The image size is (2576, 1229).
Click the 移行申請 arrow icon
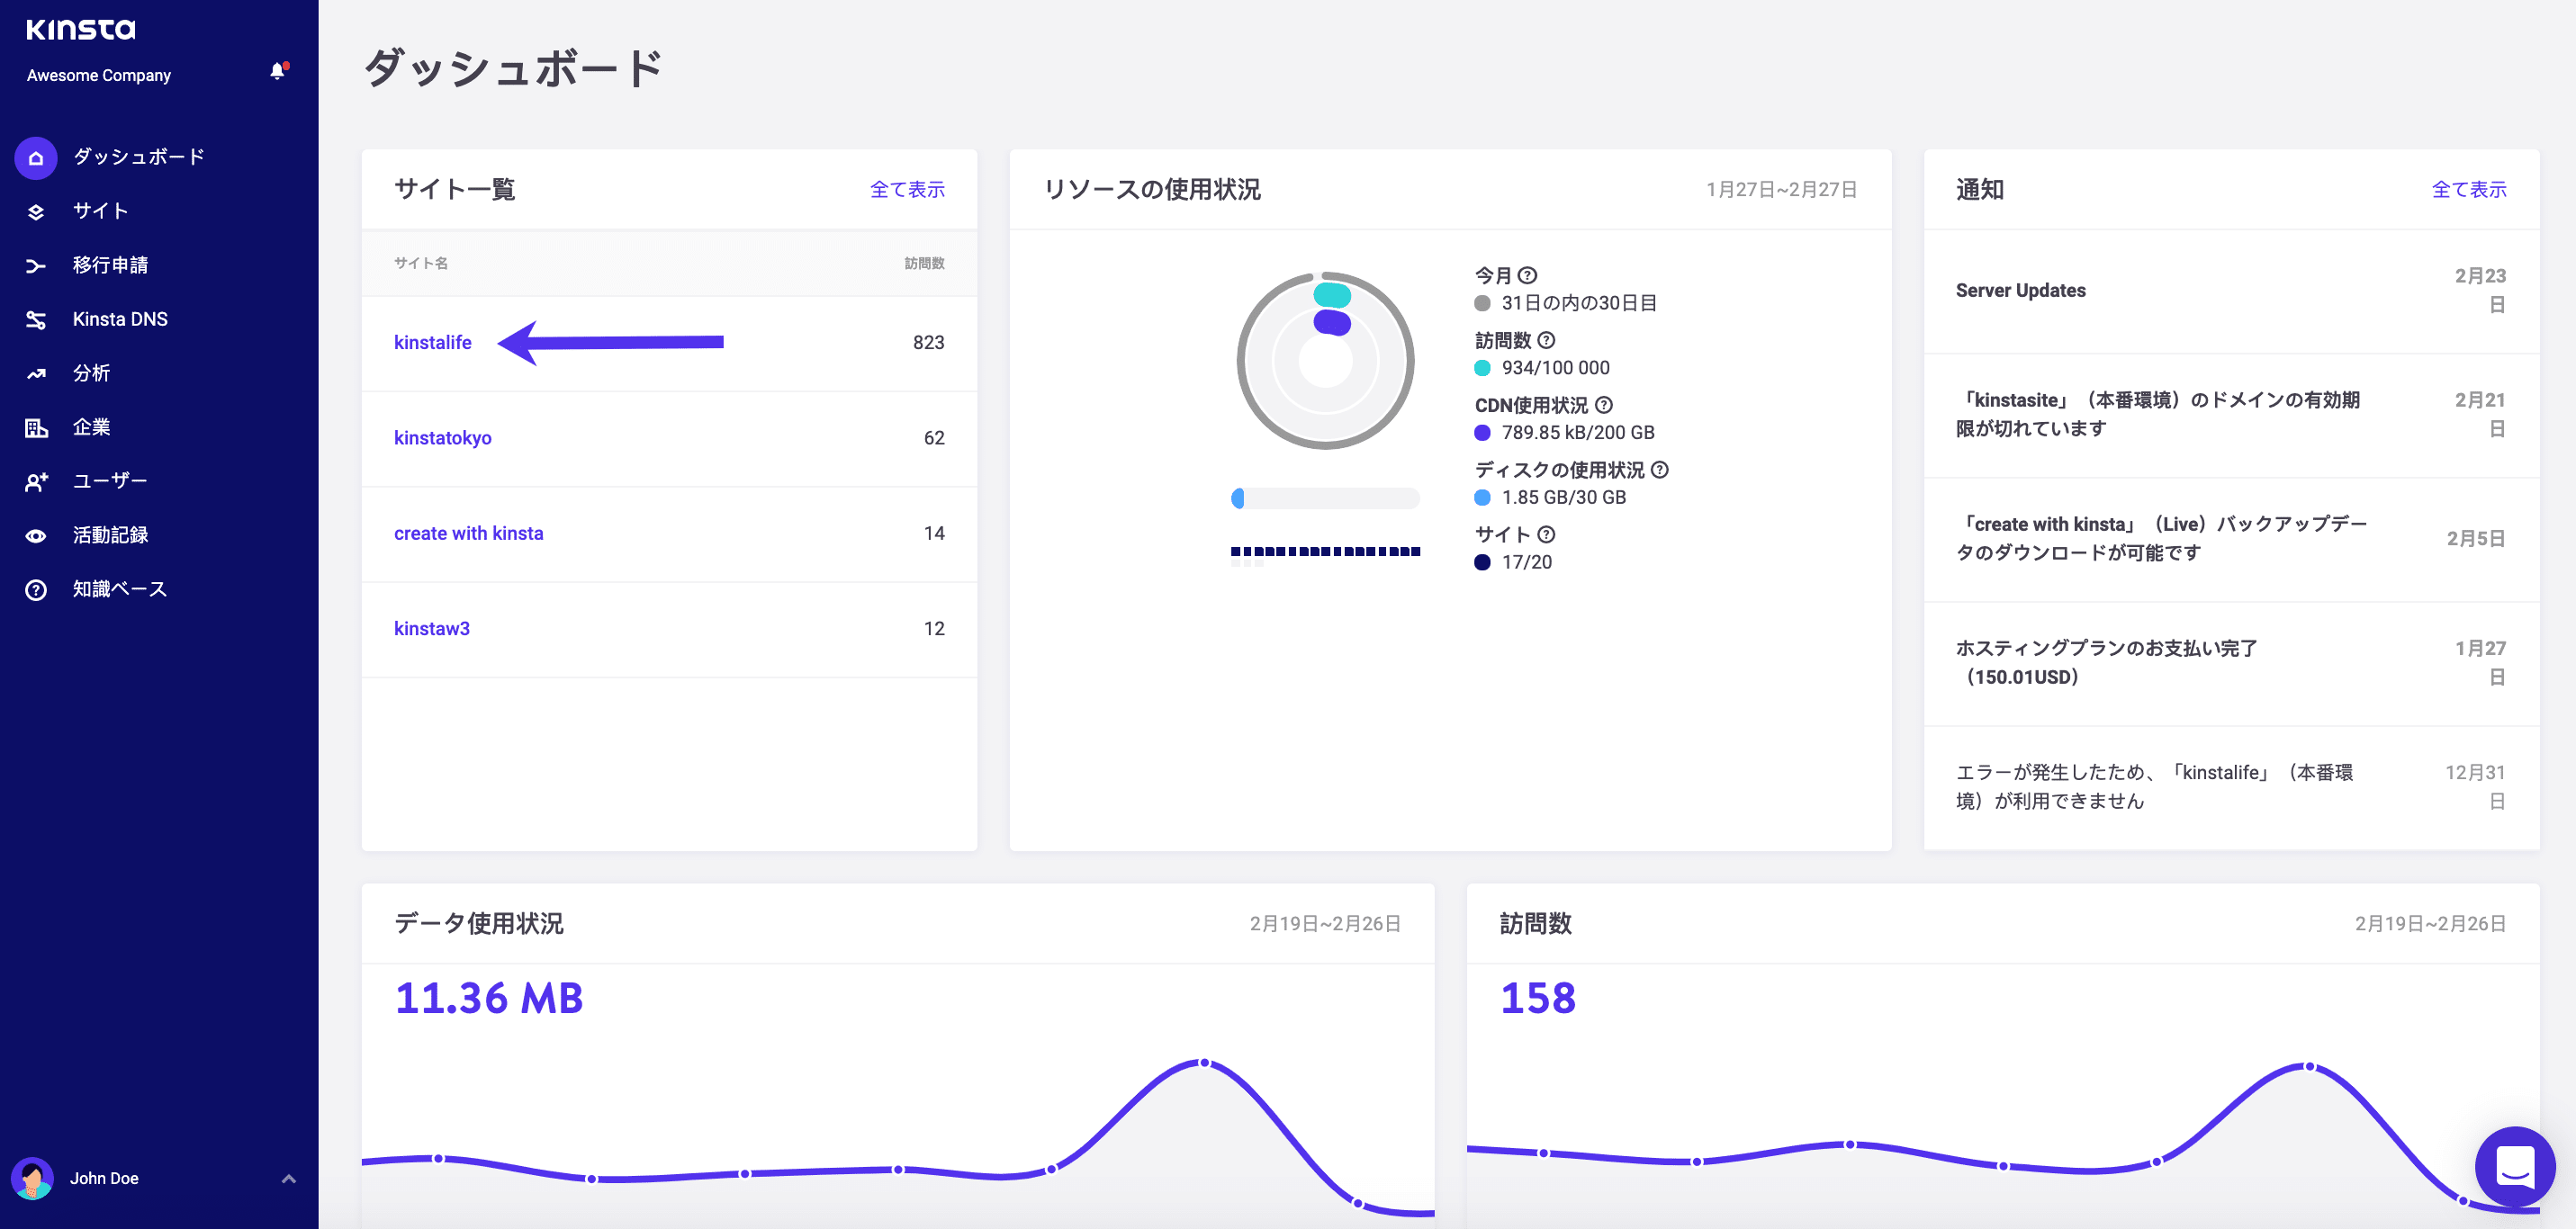tap(36, 266)
